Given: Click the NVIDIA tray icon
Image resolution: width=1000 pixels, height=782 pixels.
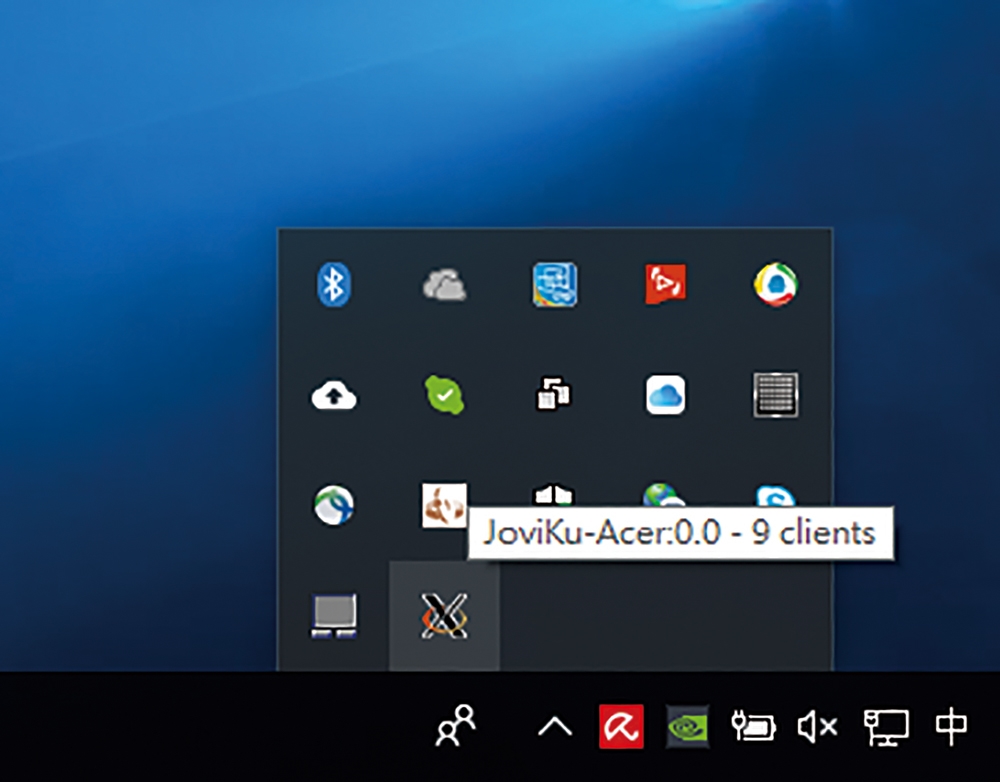Looking at the screenshot, I should pyautogui.click(x=688, y=726).
